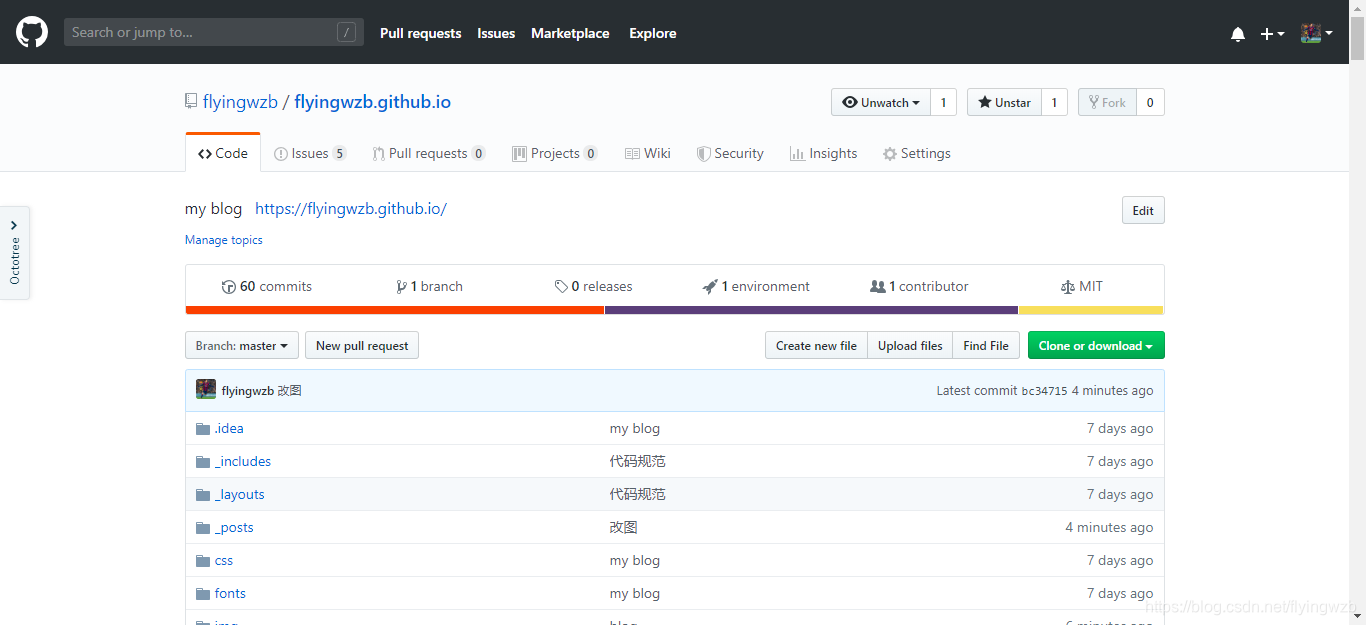The image size is (1366, 625).
Task: Open the Branch: master dropdown
Action: [242, 345]
